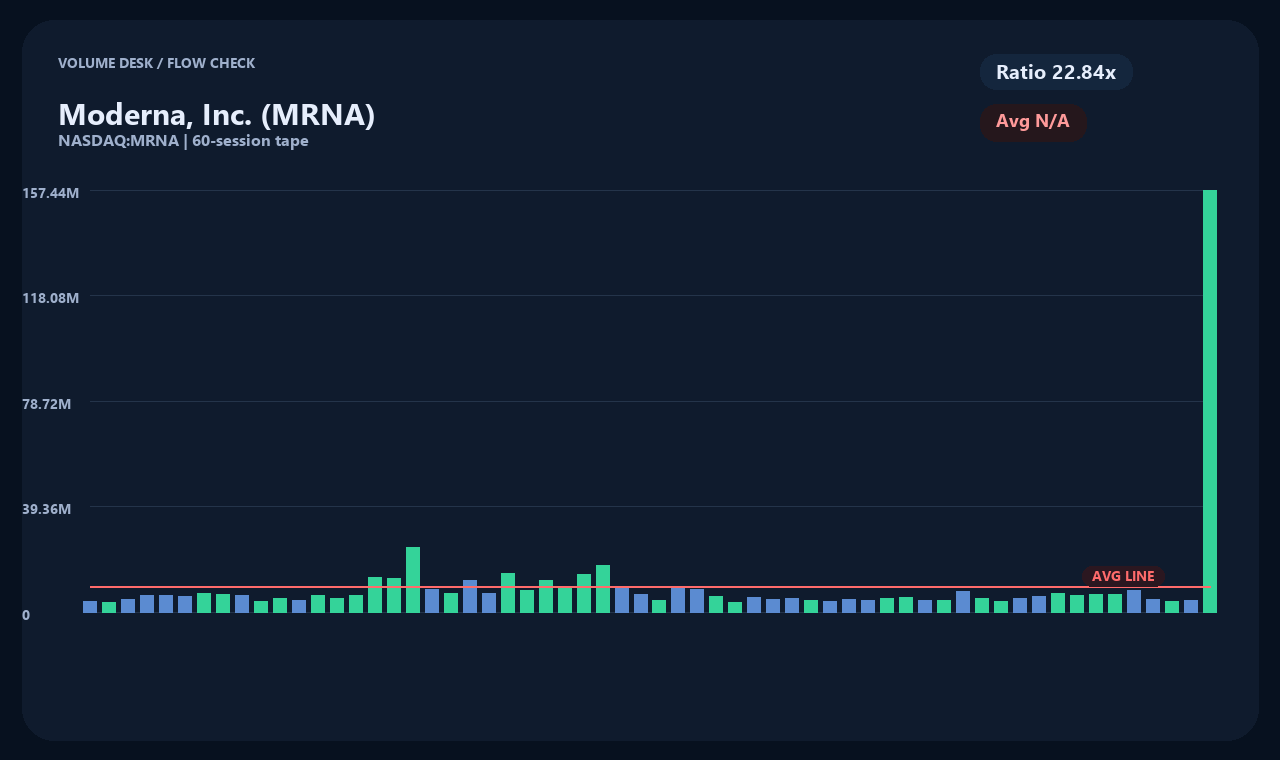
Task: Click the Ratio 22.84x badge
Action: point(1056,72)
